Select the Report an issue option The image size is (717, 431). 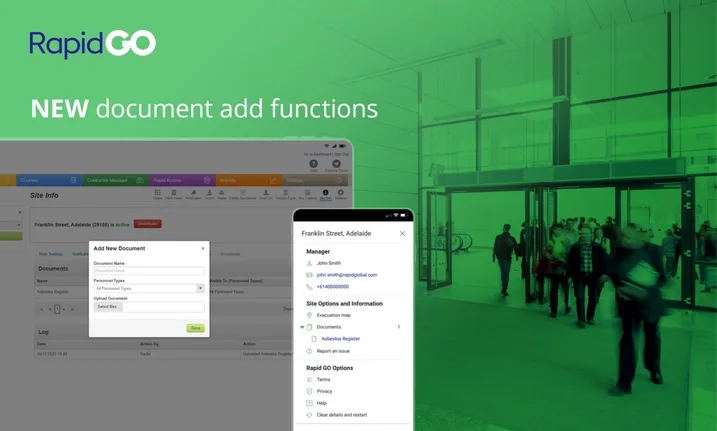click(333, 351)
